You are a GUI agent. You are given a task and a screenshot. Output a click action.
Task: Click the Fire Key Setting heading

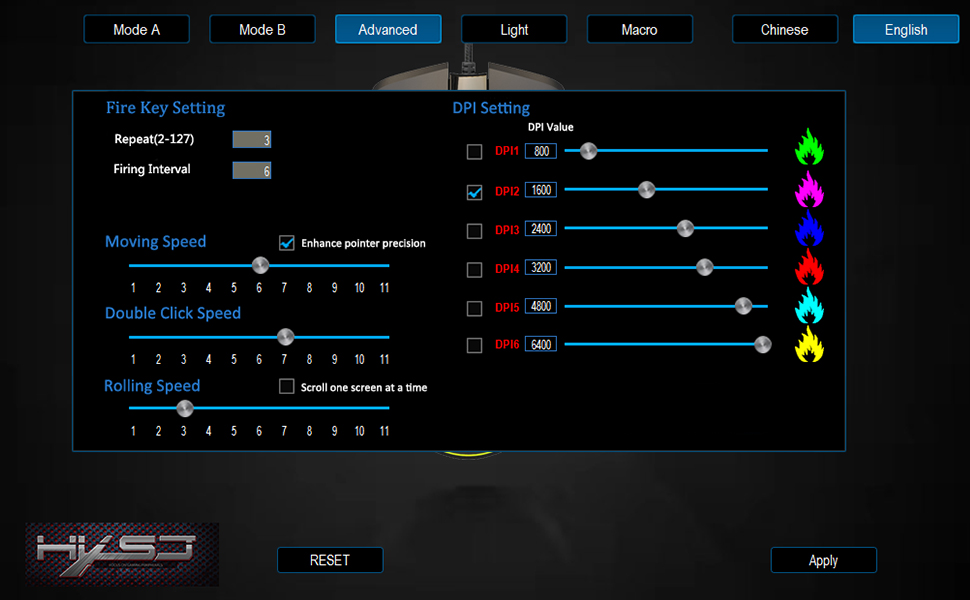(x=165, y=108)
